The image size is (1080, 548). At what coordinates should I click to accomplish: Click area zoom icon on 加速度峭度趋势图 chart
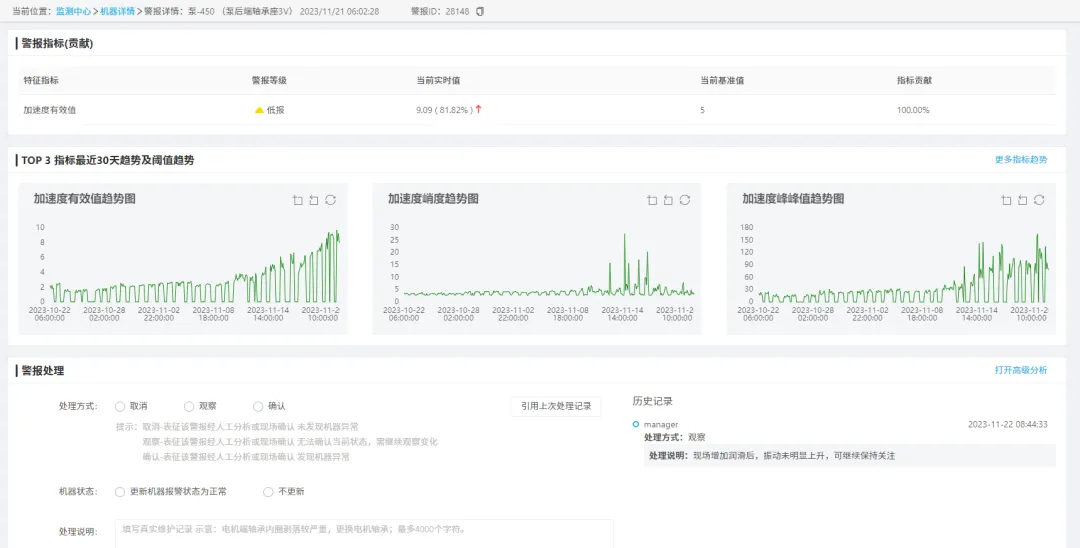tap(652, 200)
